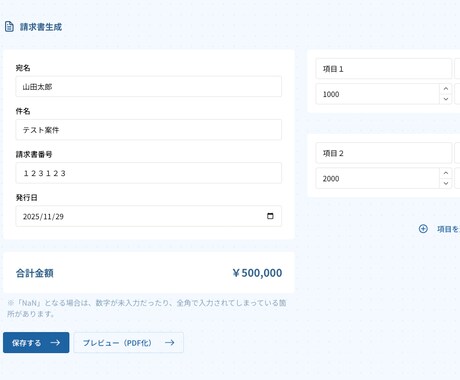Click the NaN warning note text

coord(147,308)
